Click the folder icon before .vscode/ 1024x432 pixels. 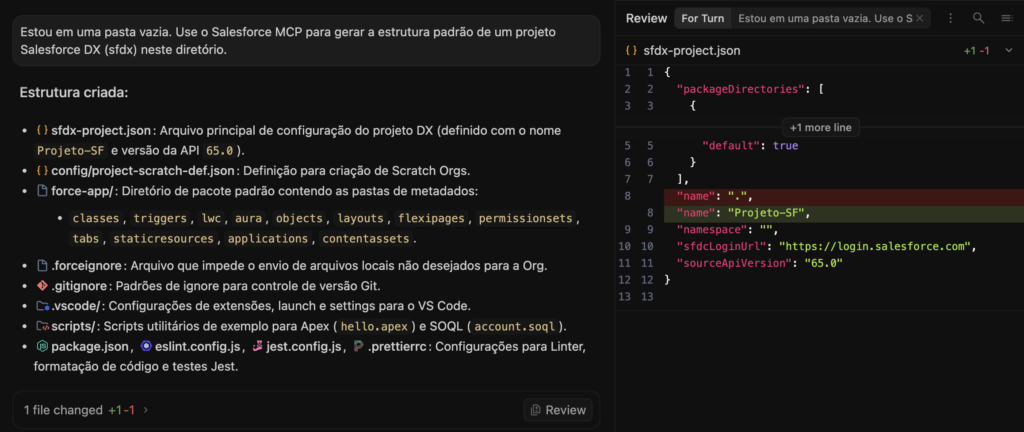pos(42,306)
